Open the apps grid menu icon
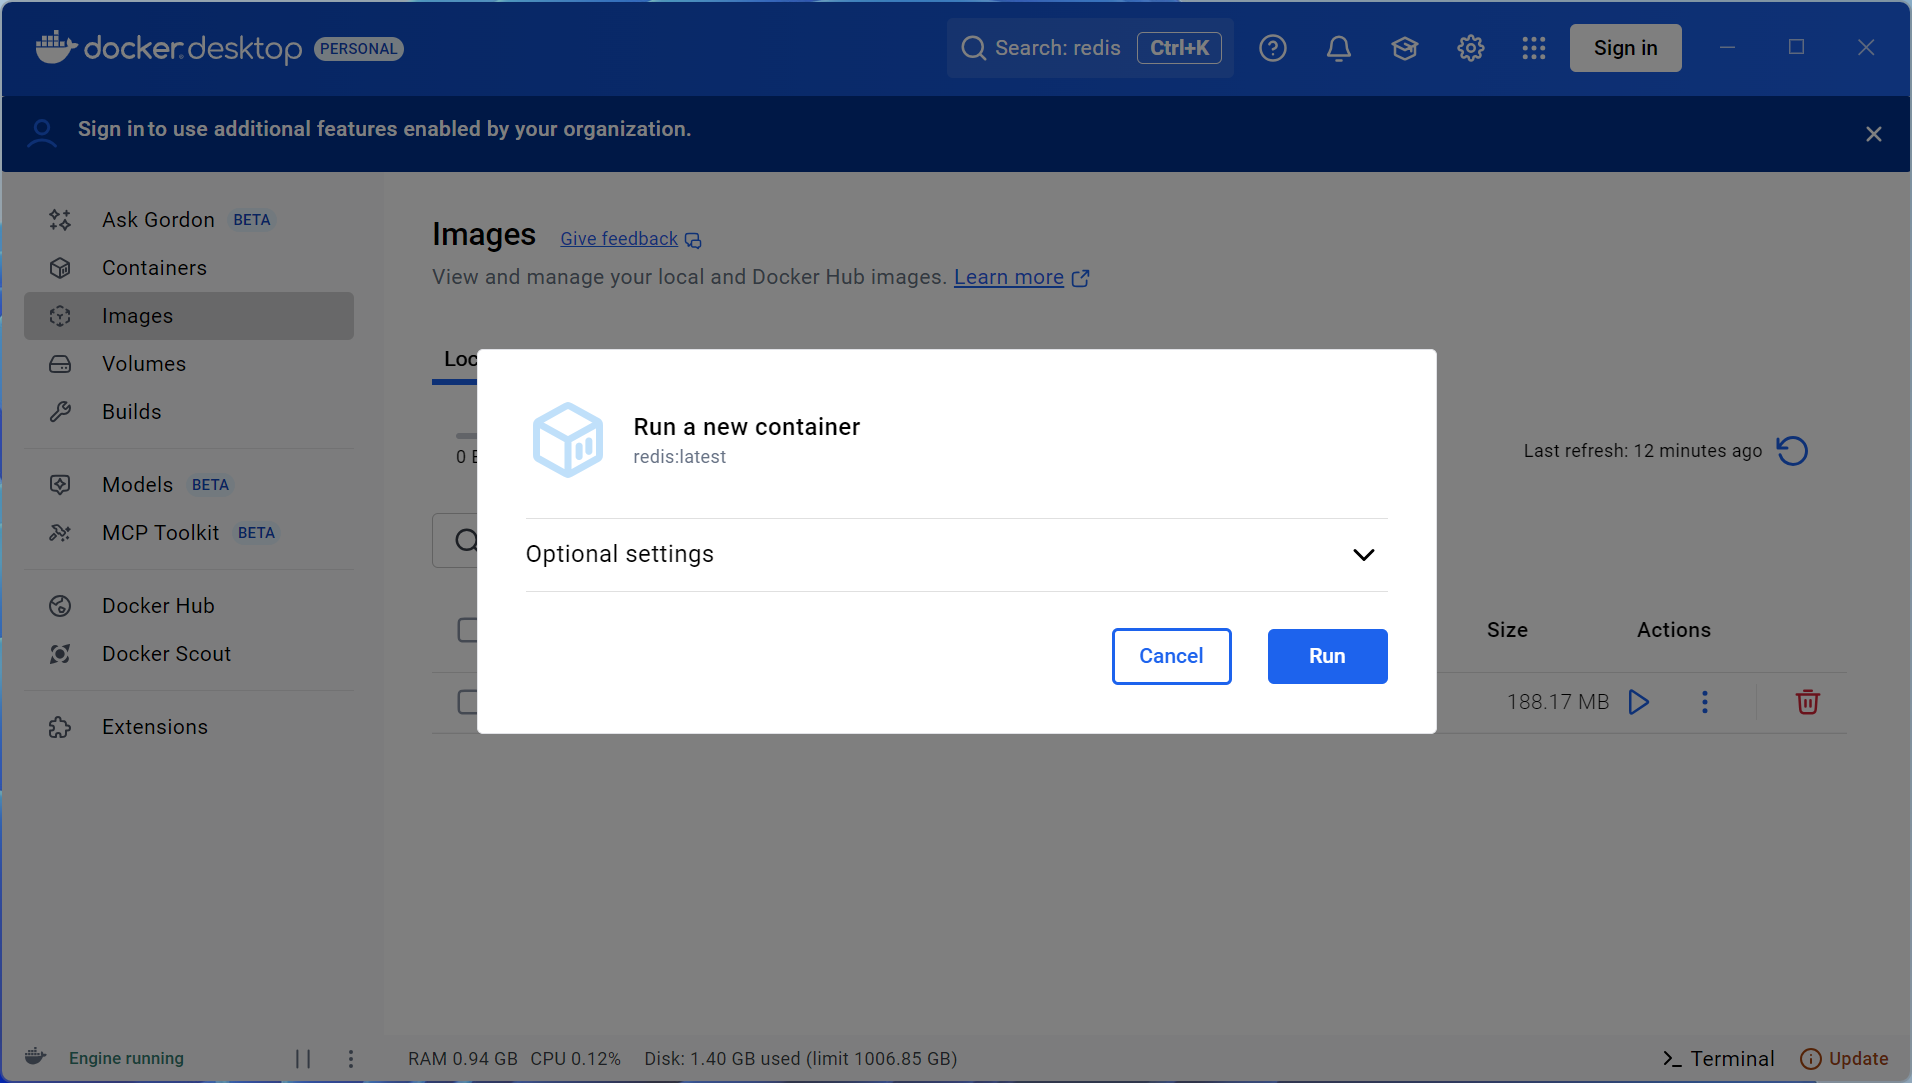This screenshot has height=1083, width=1912. point(1533,48)
